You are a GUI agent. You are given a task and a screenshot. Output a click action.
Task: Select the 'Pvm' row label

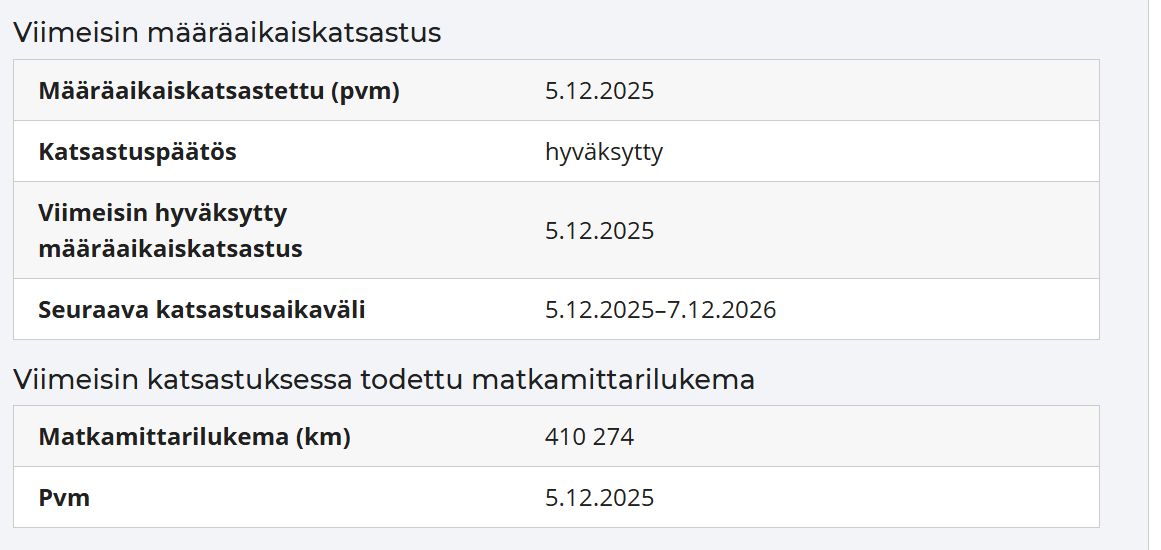[64, 497]
